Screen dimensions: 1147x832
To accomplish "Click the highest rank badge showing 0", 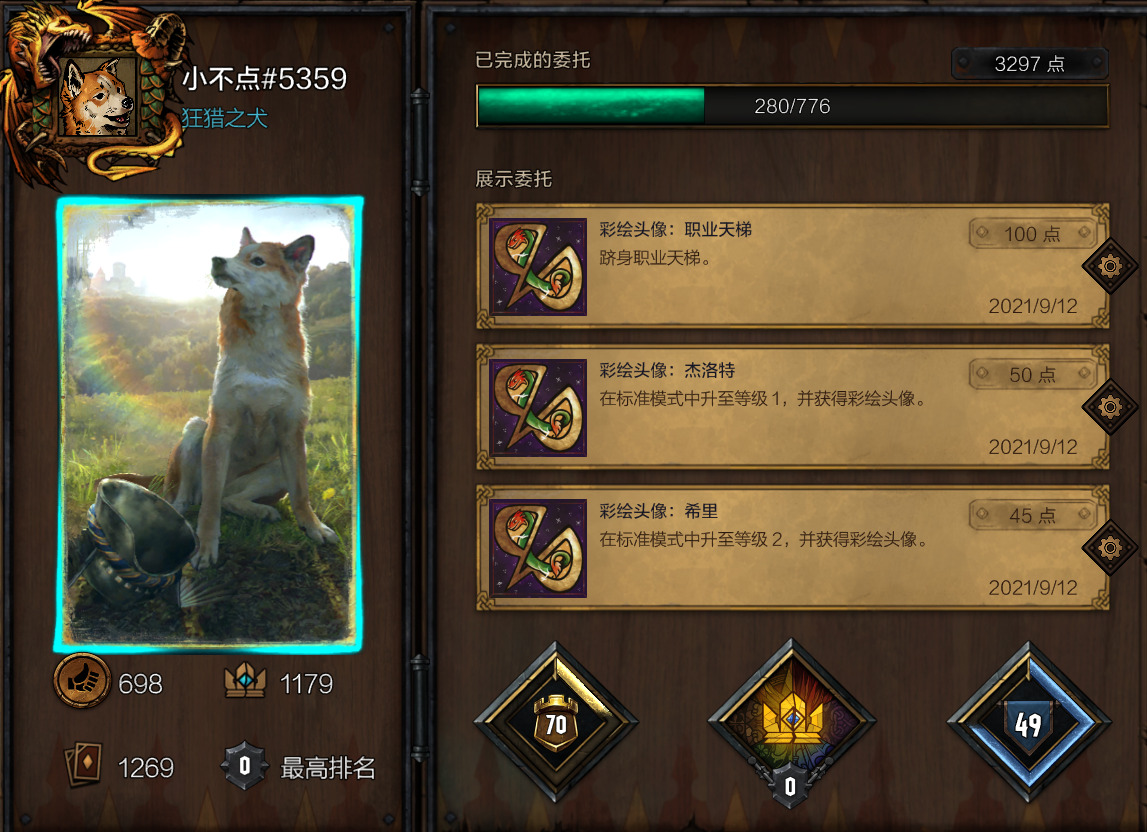I will pyautogui.click(x=244, y=766).
